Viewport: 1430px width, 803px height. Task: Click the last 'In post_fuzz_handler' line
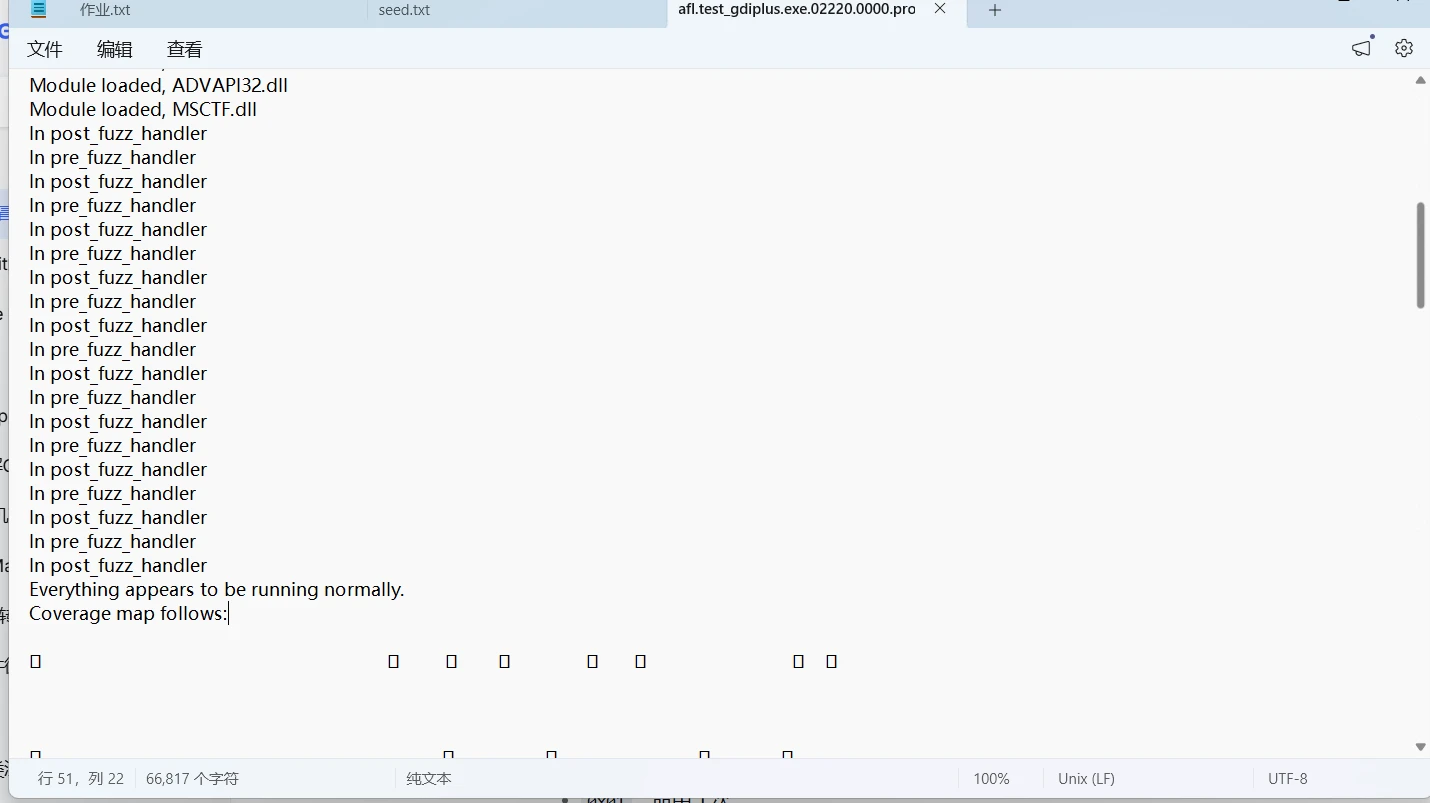[x=118, y=565]
